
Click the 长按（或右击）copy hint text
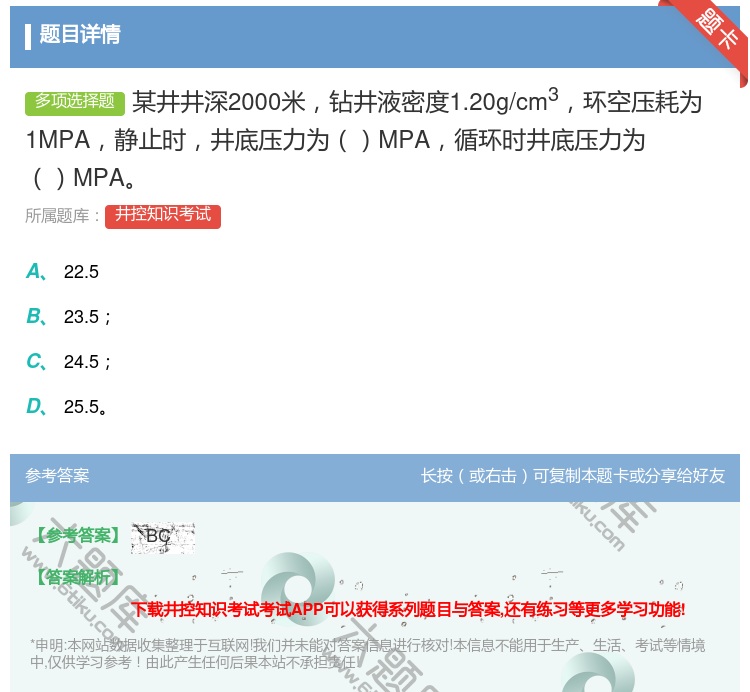coord(573,475)
